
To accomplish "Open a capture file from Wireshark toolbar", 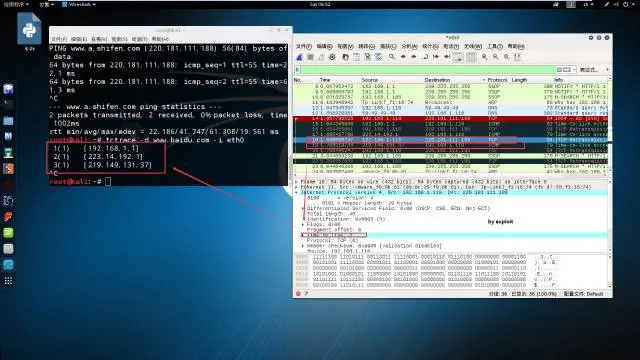I will (x=345, y=57).
